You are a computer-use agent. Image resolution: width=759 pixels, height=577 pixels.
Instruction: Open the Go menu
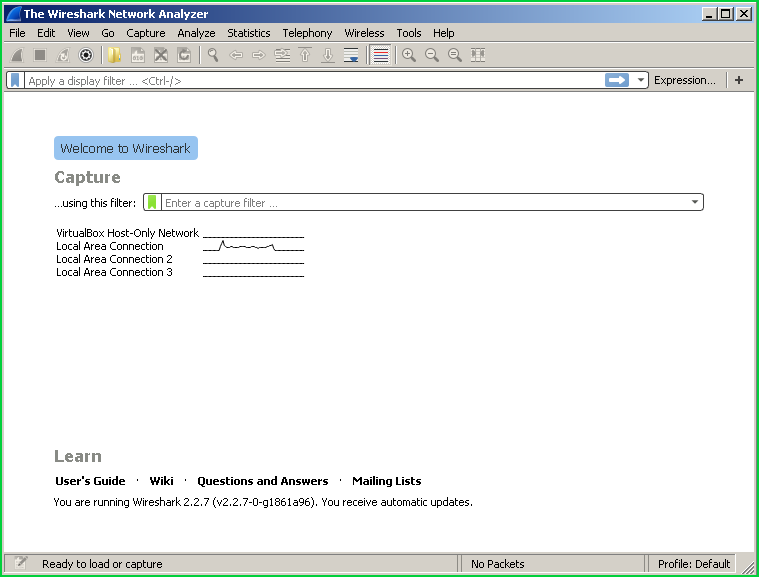[x=108, y=33]
